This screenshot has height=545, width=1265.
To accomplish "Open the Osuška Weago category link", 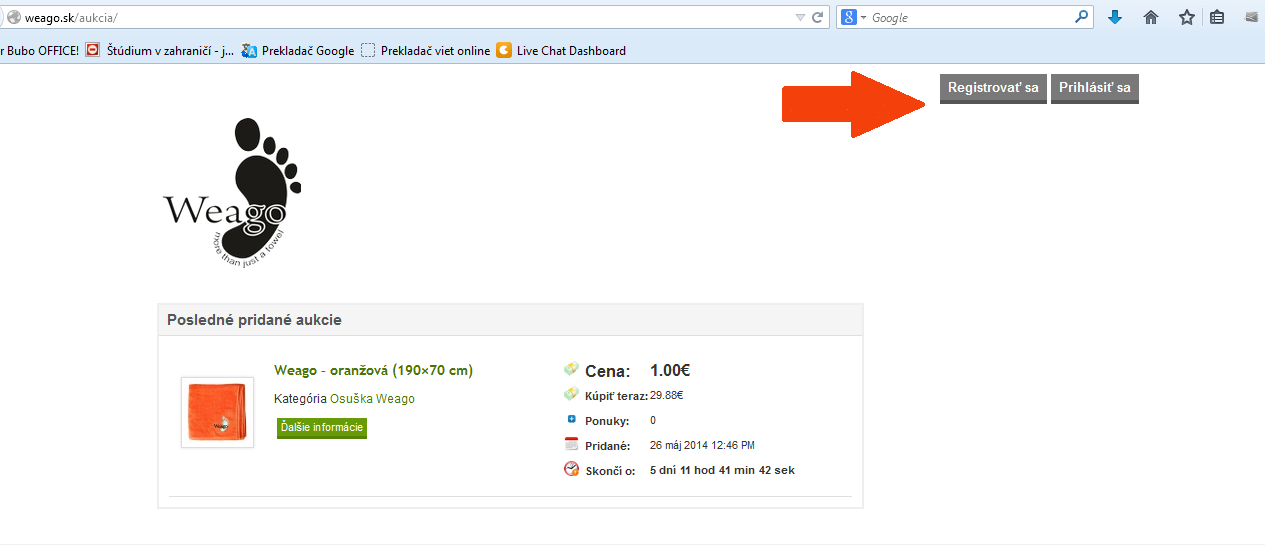I will pos(372,399).
